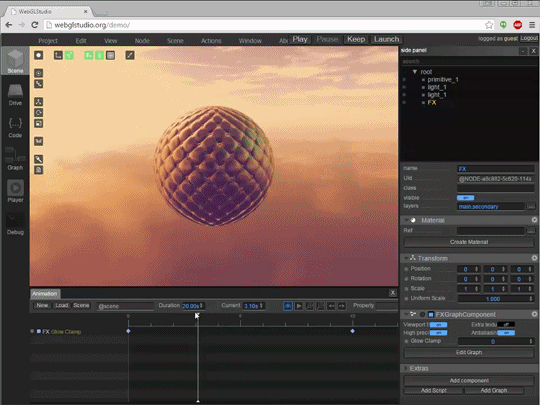Open the Player icon in sidebar
The height and width of the screenshot is (405, 540).
15,187
